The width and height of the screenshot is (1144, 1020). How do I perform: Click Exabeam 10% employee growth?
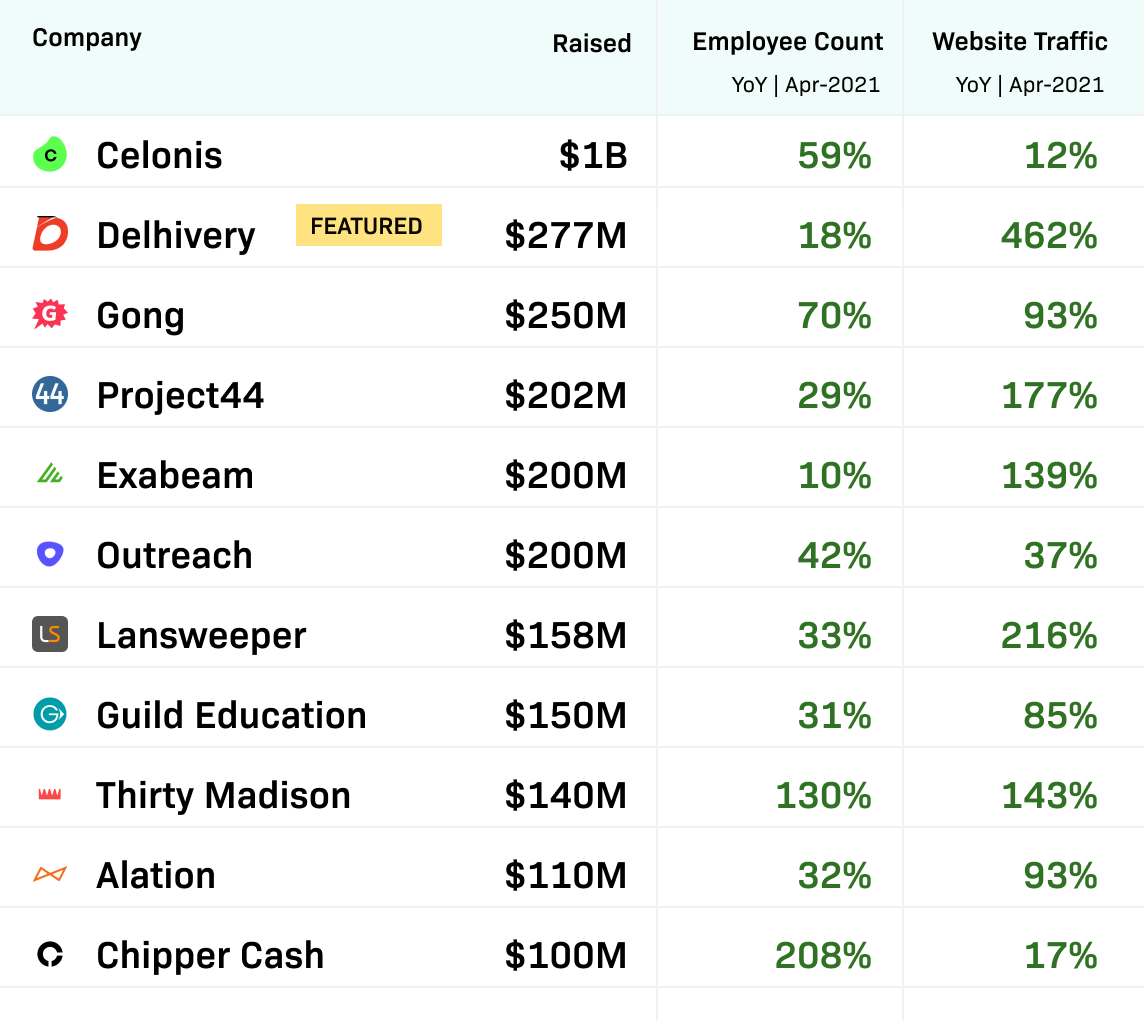coord(835,476)
